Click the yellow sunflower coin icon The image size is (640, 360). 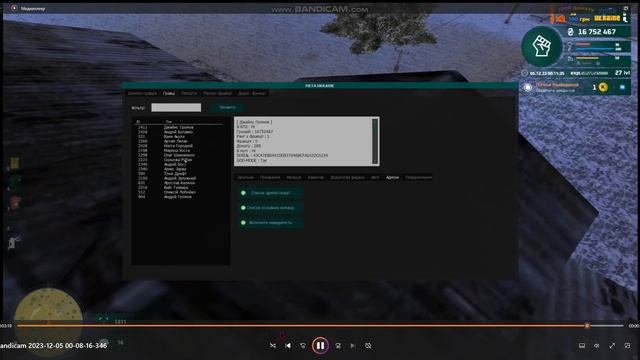tap(603, 87)
